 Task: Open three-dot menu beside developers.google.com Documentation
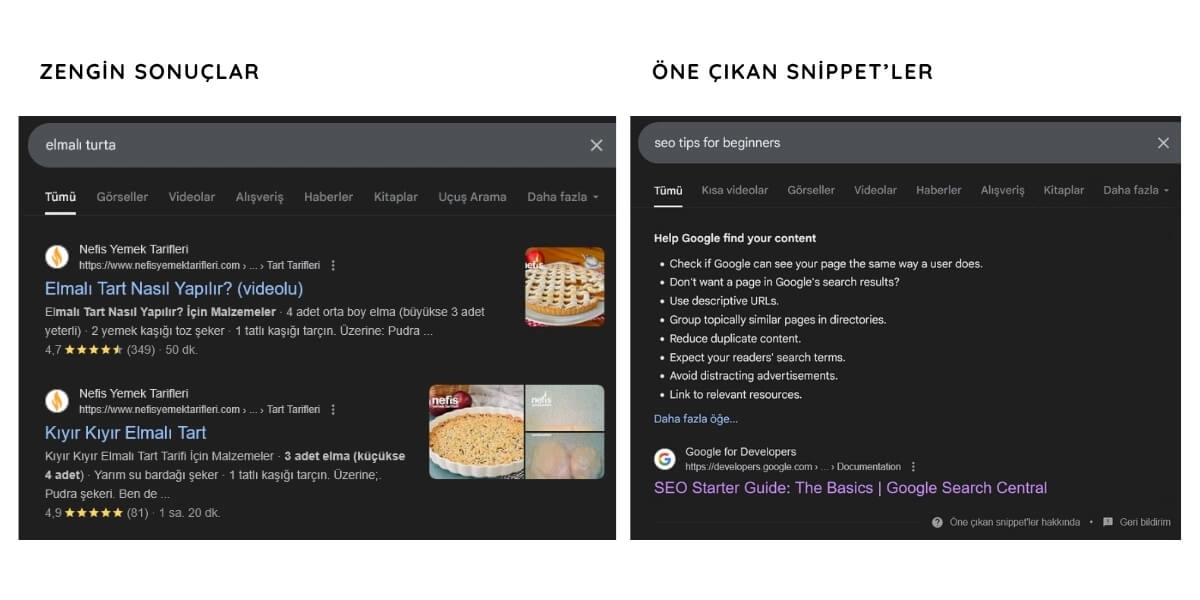(913, 467)
